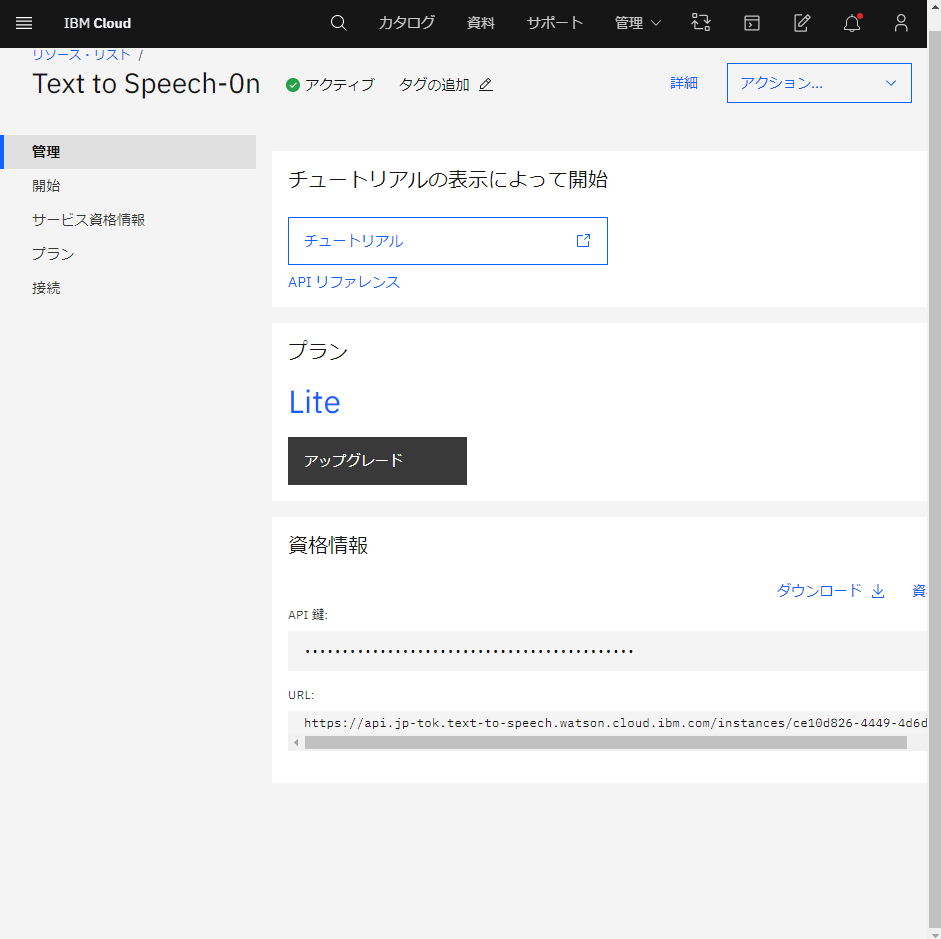941x939 pixels.
Task: Click the 資格情報 heading
Action: click(x=328, y=545)
